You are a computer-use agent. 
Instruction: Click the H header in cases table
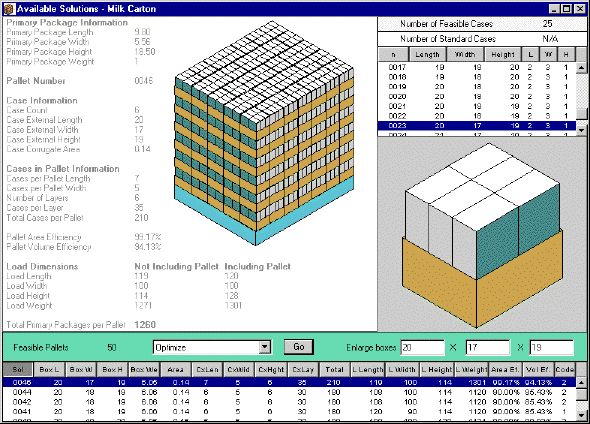[x=566, y=55]
